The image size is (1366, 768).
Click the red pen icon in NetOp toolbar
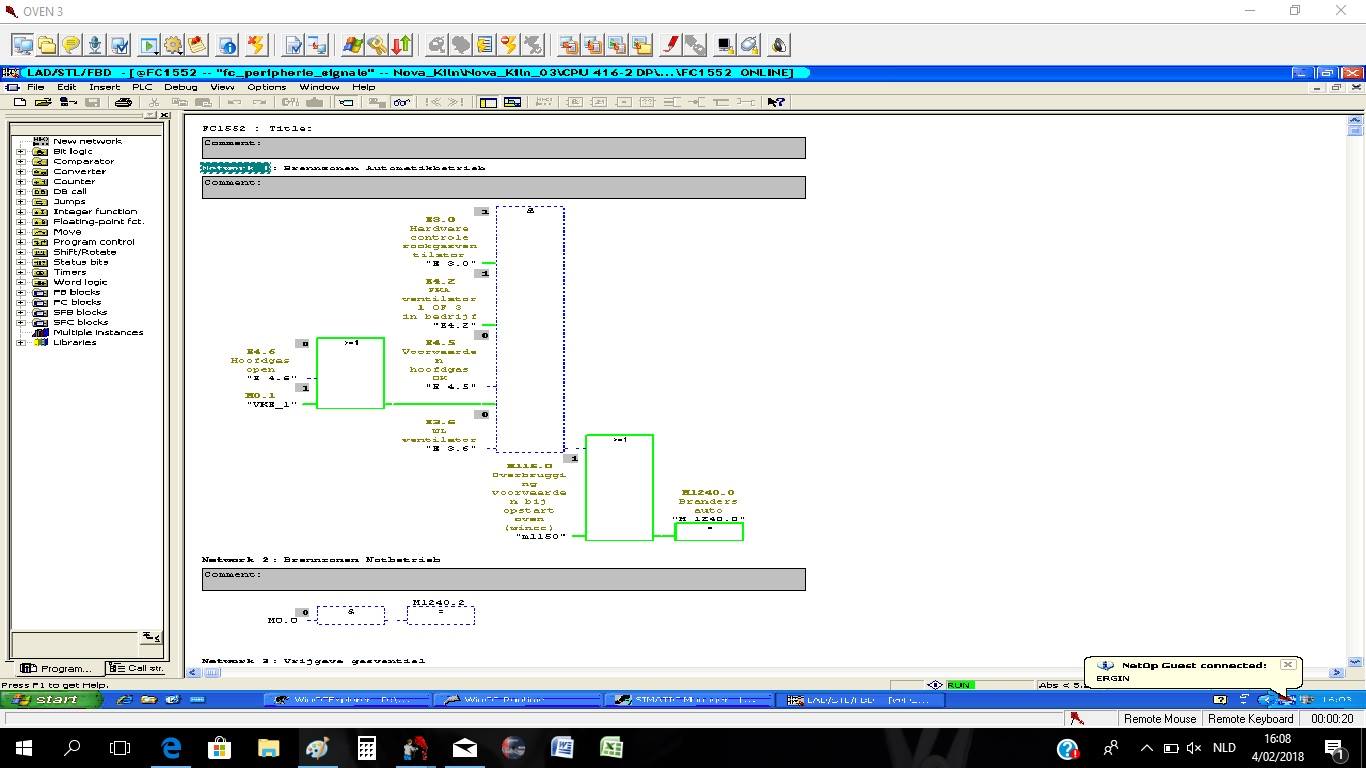(671, 45)
